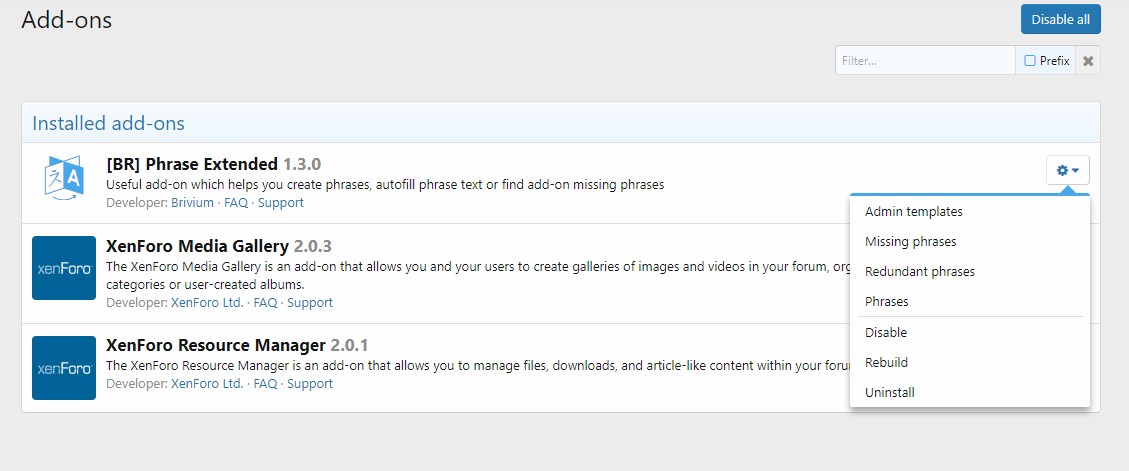Open XenForo Ltd. link under Media Gallery
Image resolution: width=1129 pixels, height=471 pixels.
pyautogui.click(x=207, y=302)
